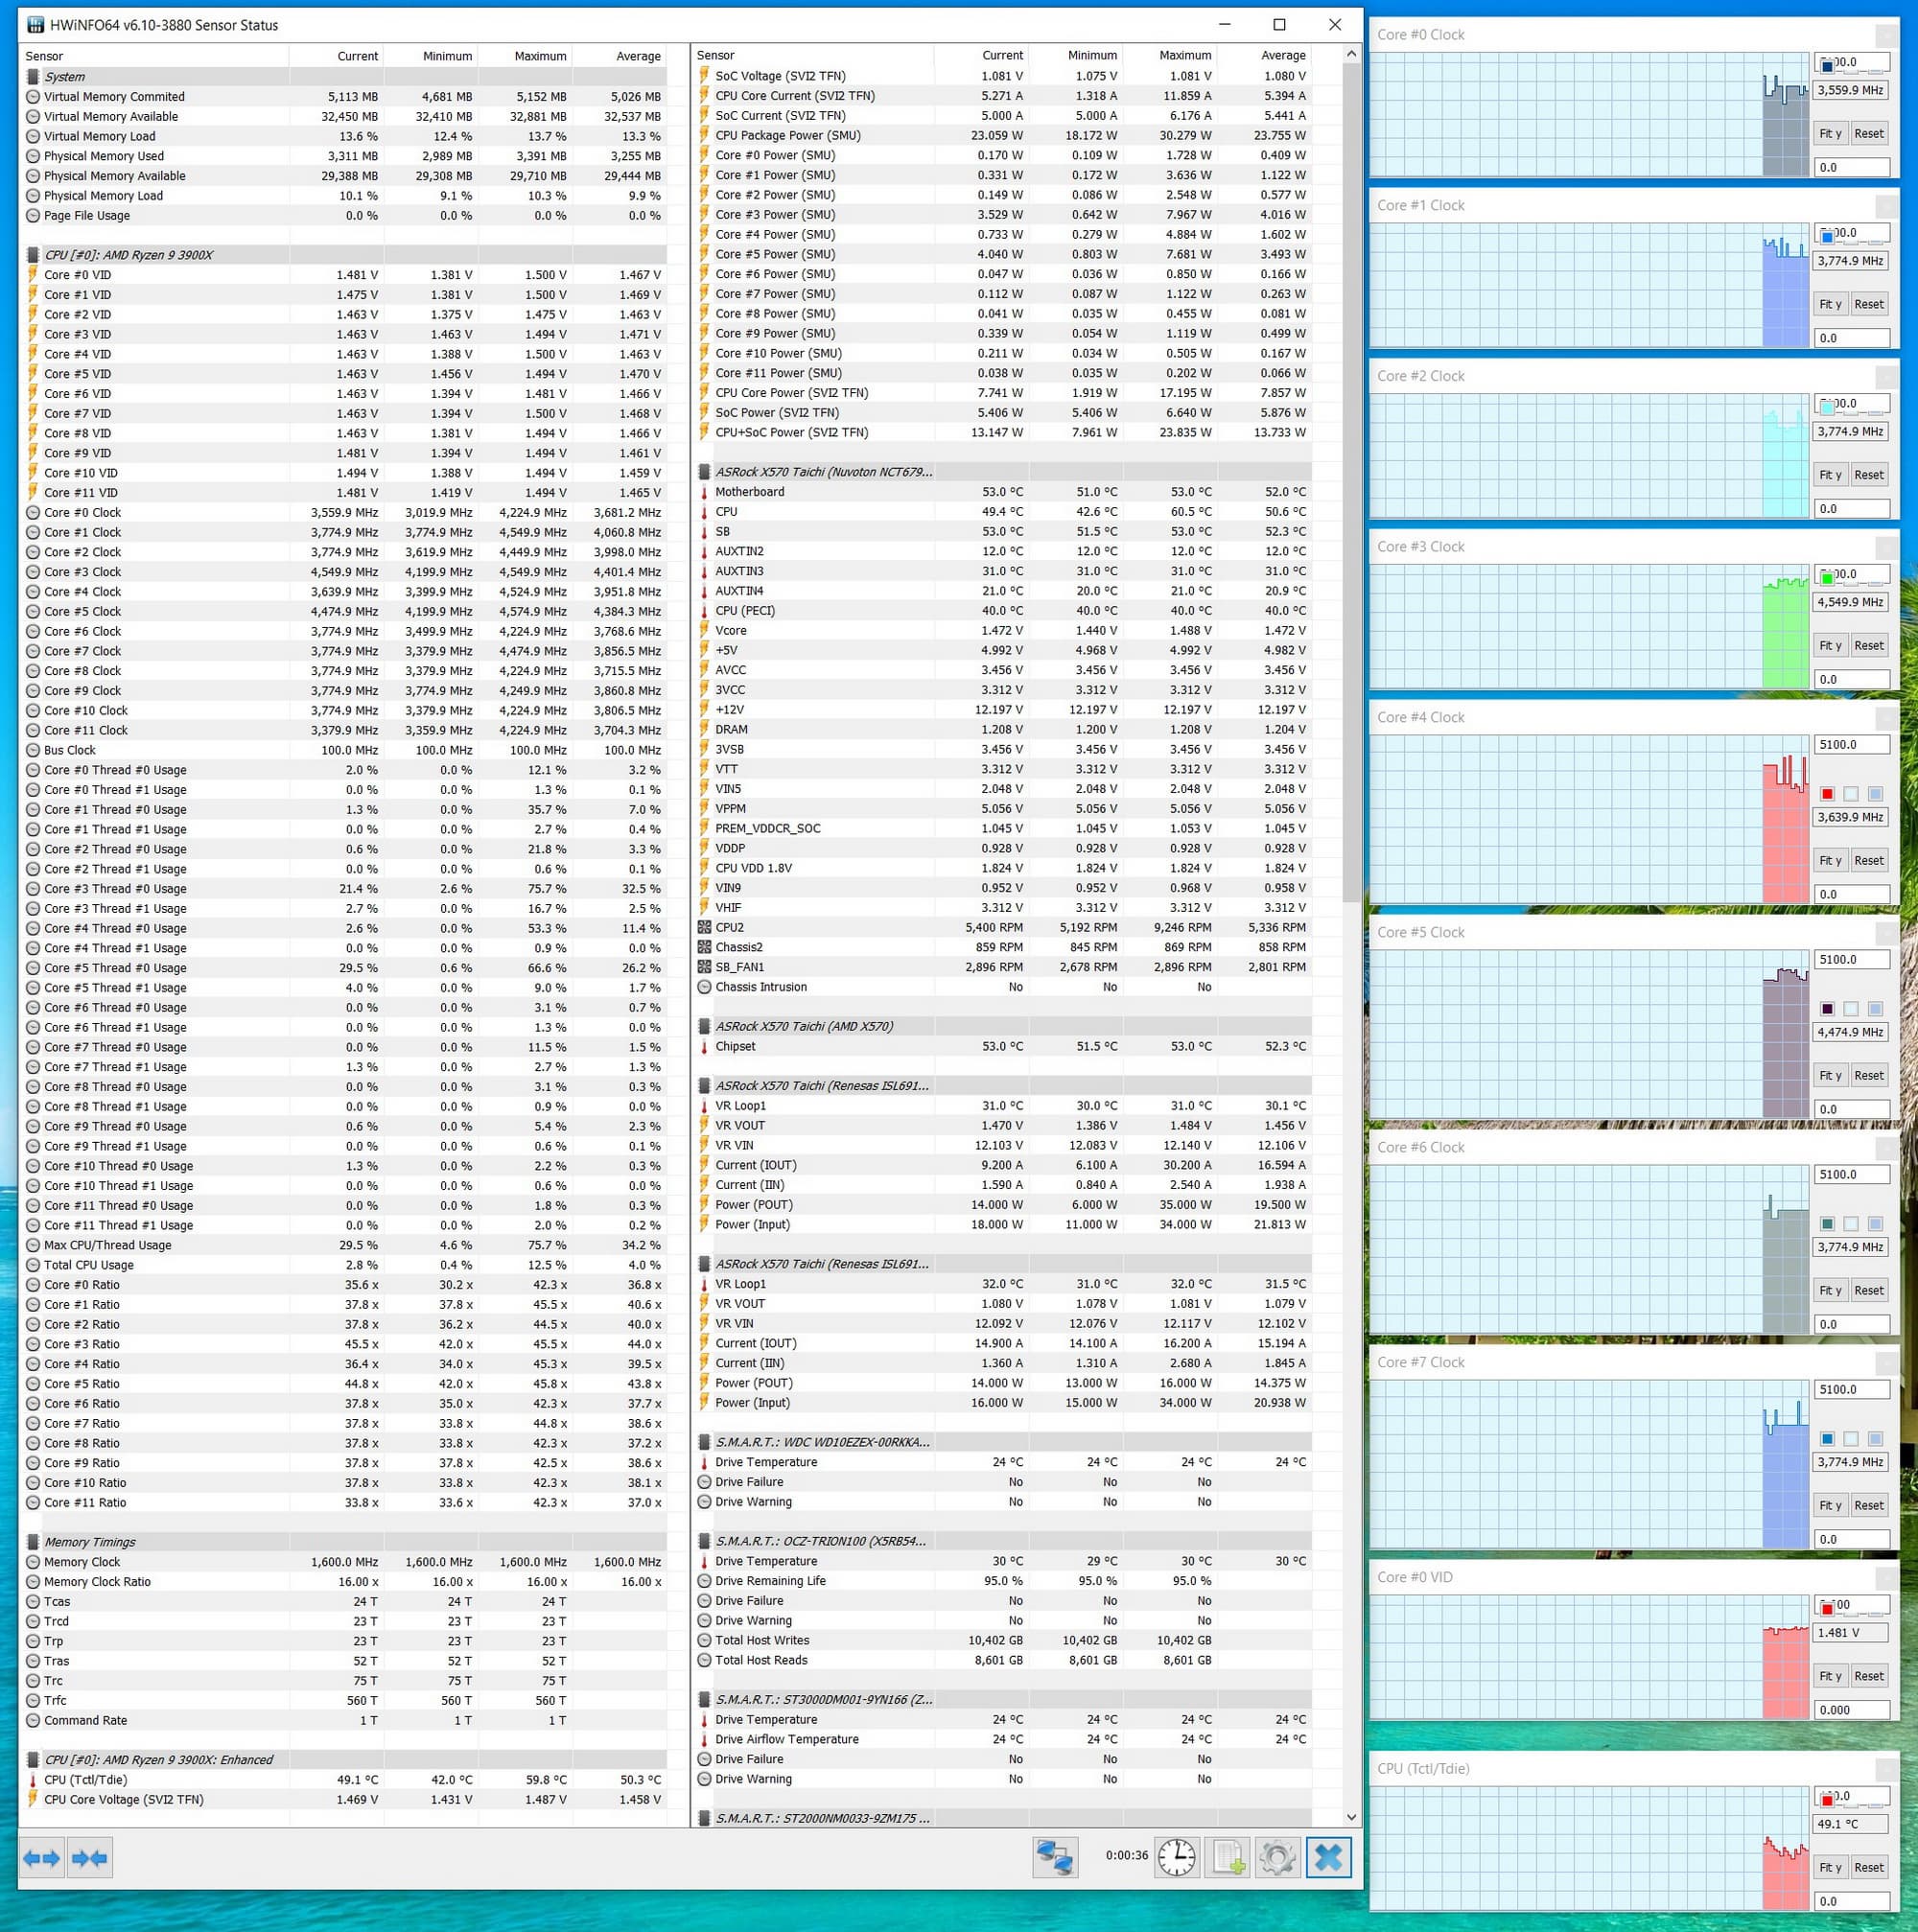Screen dimensions: 1918x1932
Task: Click the collapse columns arrows icon
Action: pyautogui.click(x=89, y=1858)
